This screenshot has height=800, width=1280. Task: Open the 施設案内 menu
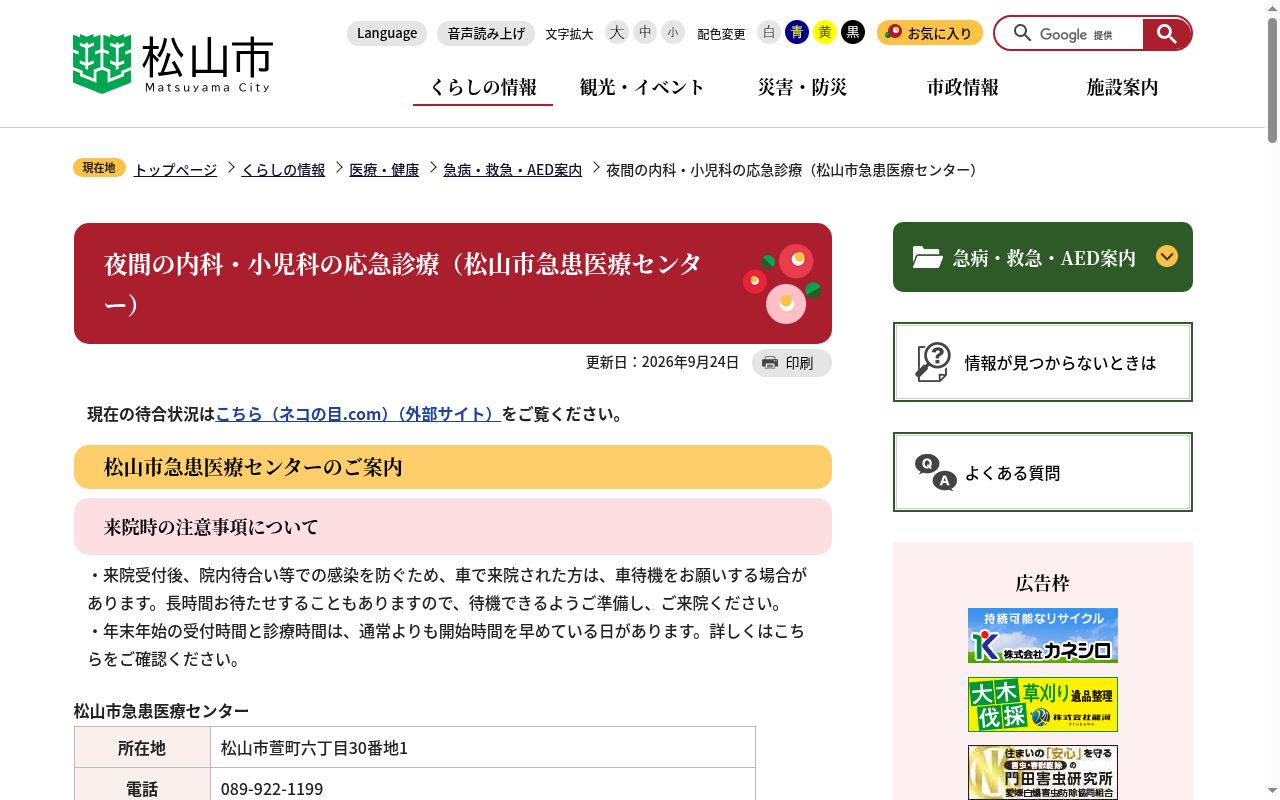(x=1122, y=87)
